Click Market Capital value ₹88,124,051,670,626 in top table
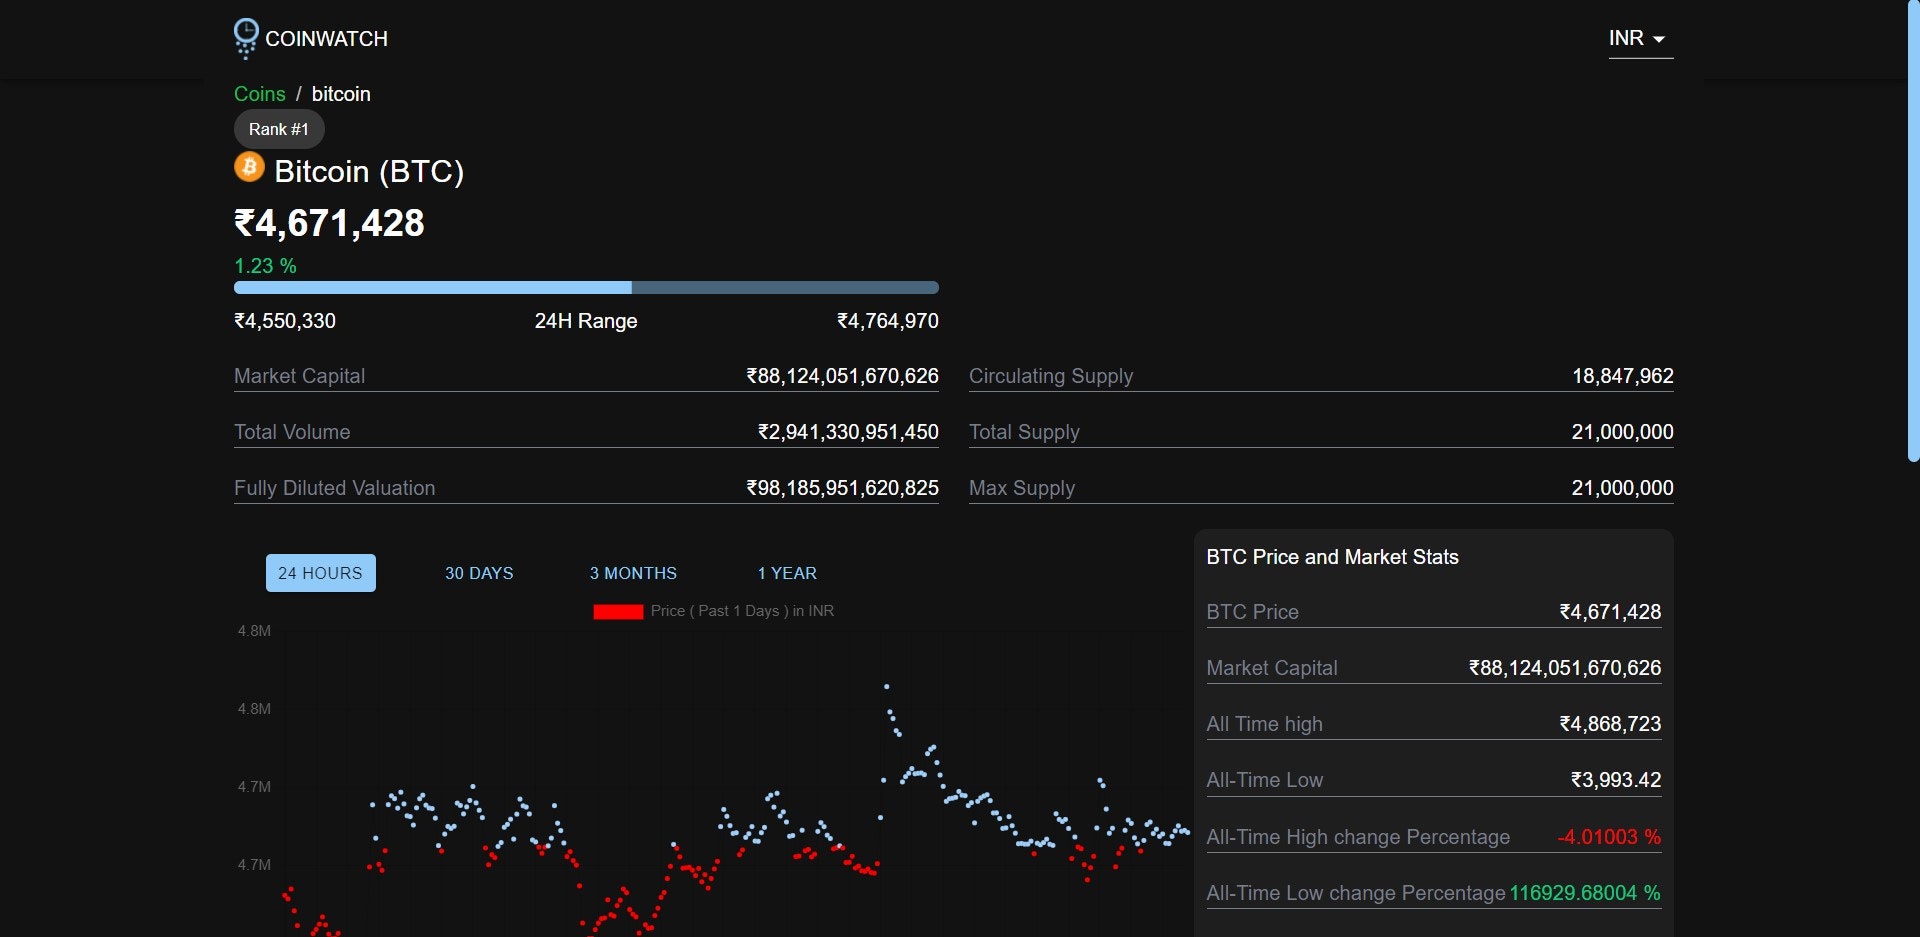Viewport: 1920px width, 937px height. coord(842,376)
